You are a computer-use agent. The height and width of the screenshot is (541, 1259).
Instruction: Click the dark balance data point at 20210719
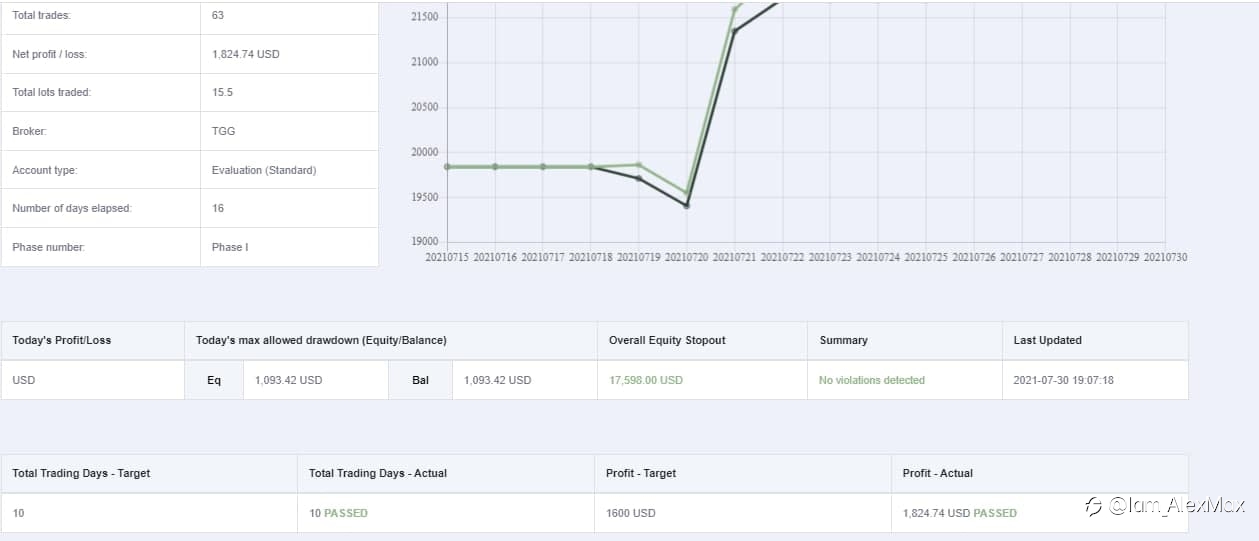click(x=639, y=178)
